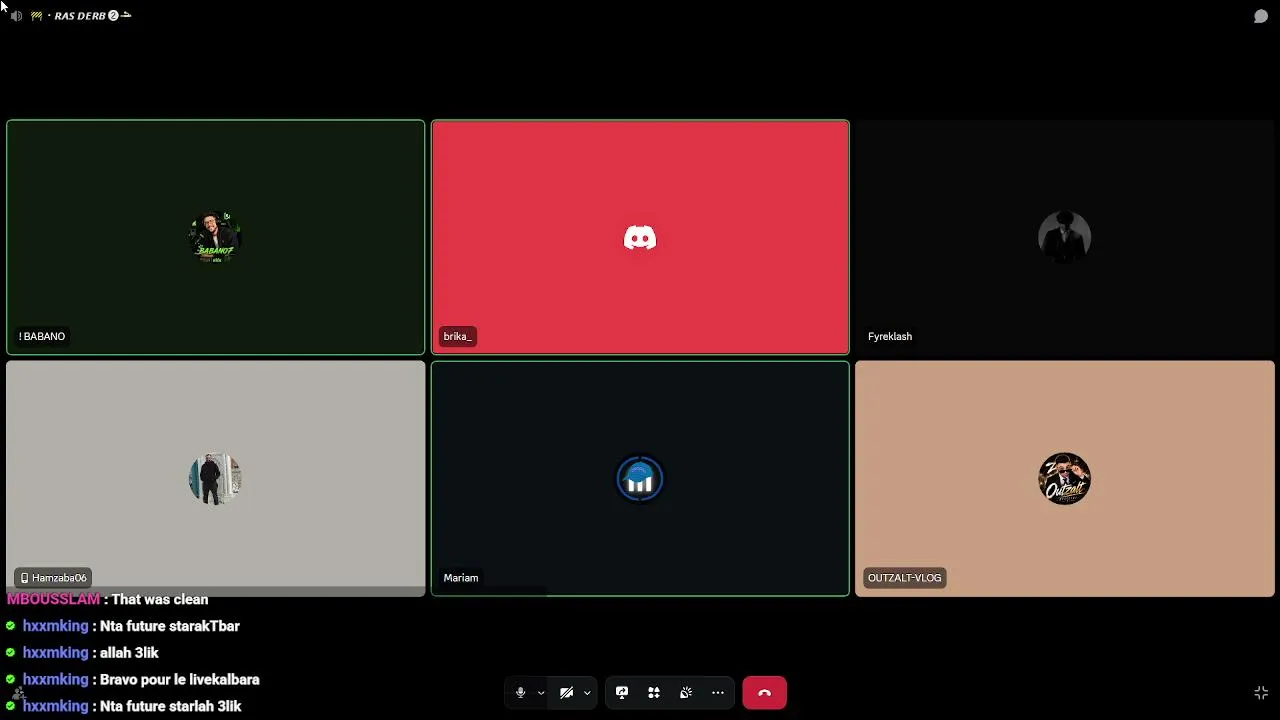Click the ! BABANO avatar
Image resolution: width=1280 pixels, height=720 pixels.
216,237
